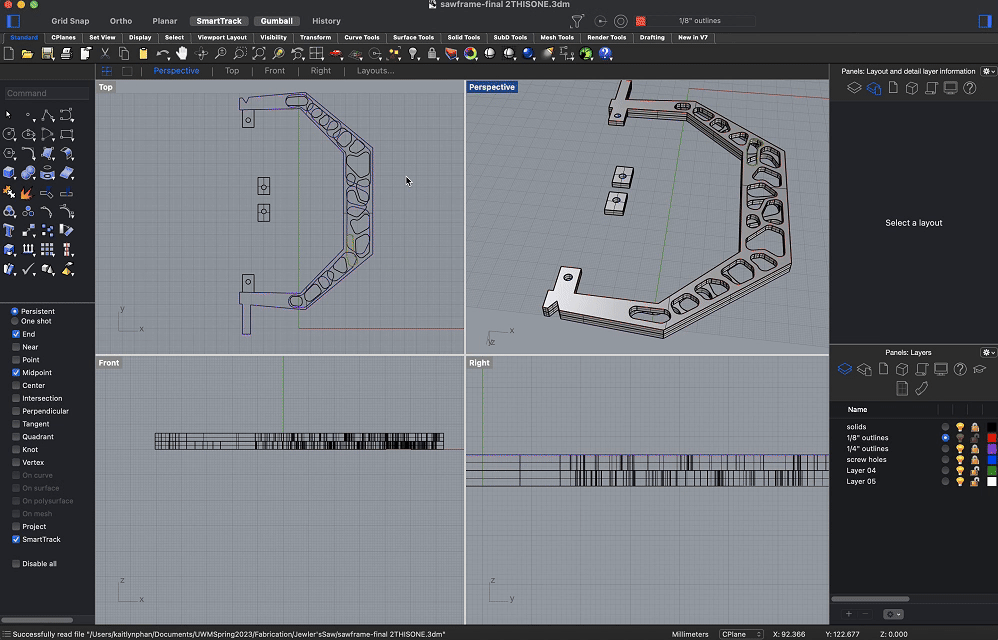998x640 pixels.
Task: Click the color wheel Object Properties icon
Action: pyautogui.click(x=470, y=54)
